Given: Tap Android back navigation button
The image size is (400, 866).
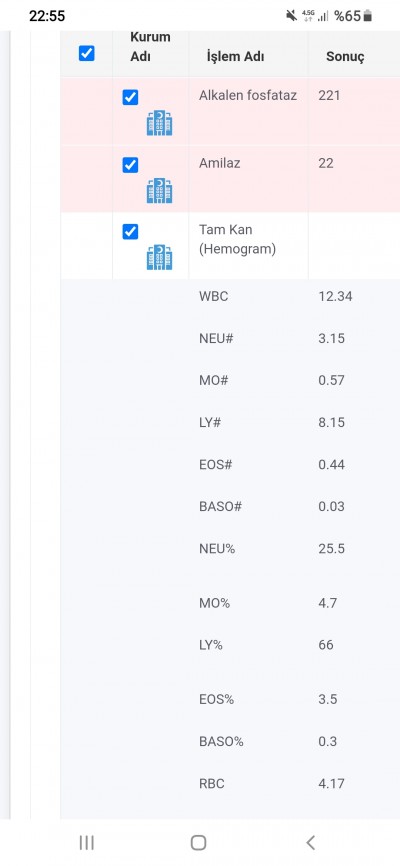Looking at the screenshot, I should point(310,842).
